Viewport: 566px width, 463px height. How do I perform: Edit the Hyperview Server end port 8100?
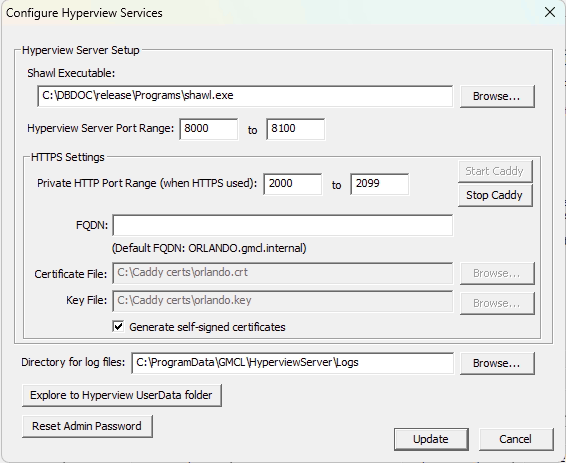tap(295, 129)
